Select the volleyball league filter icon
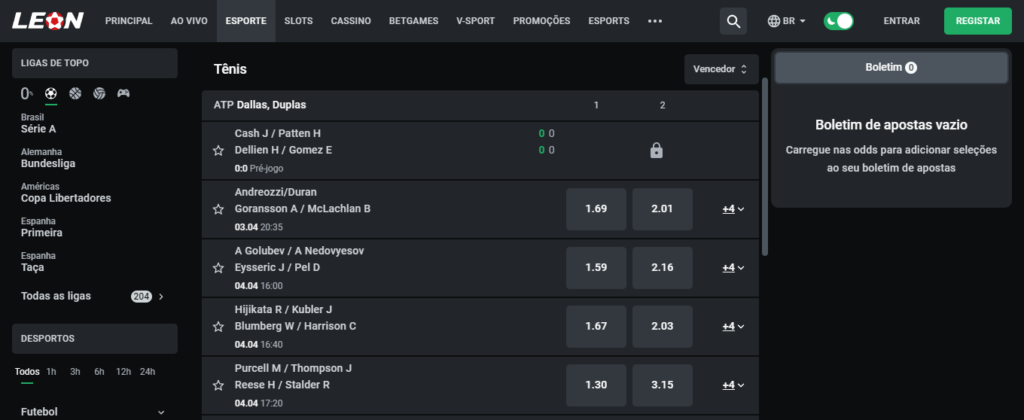Screen dimensions: 1024x420 [99, 94]
